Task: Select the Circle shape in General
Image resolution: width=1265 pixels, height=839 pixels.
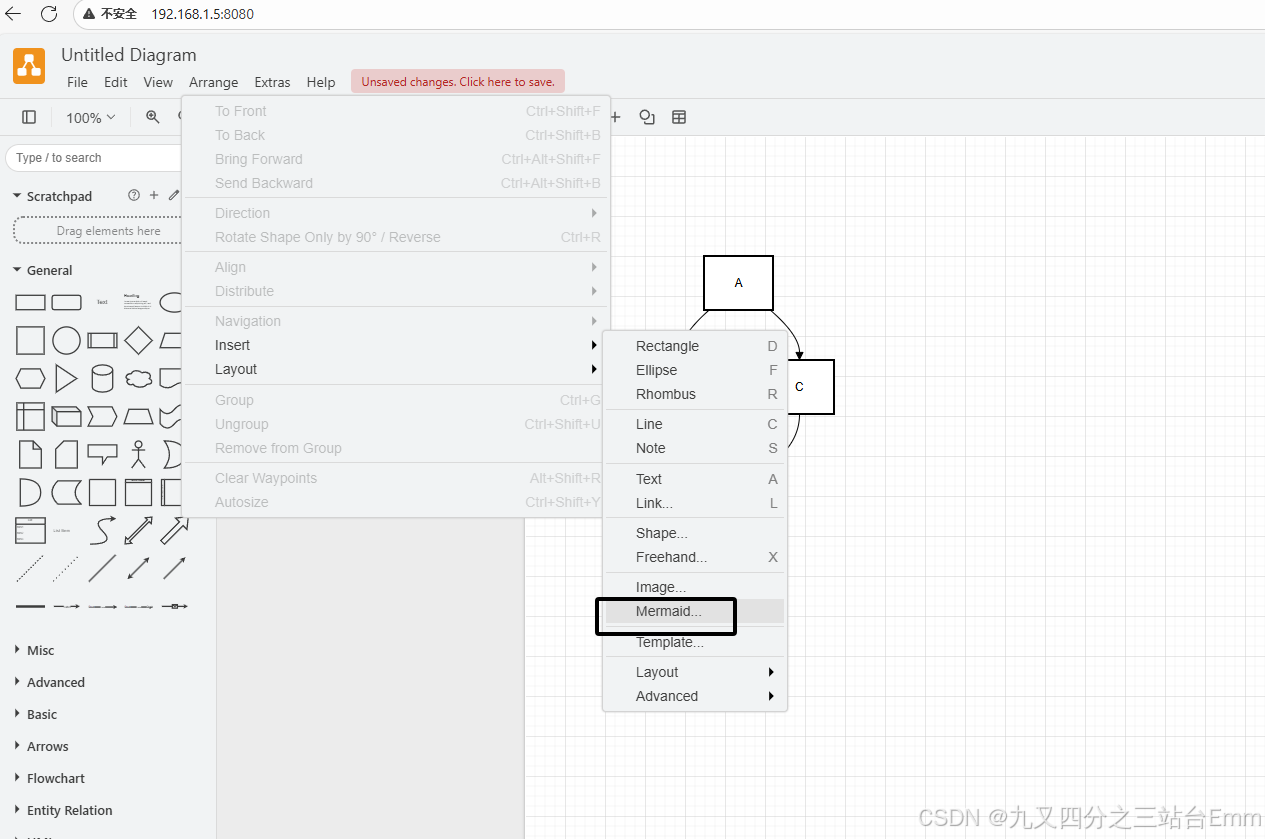Action: [x=67, y=341]
